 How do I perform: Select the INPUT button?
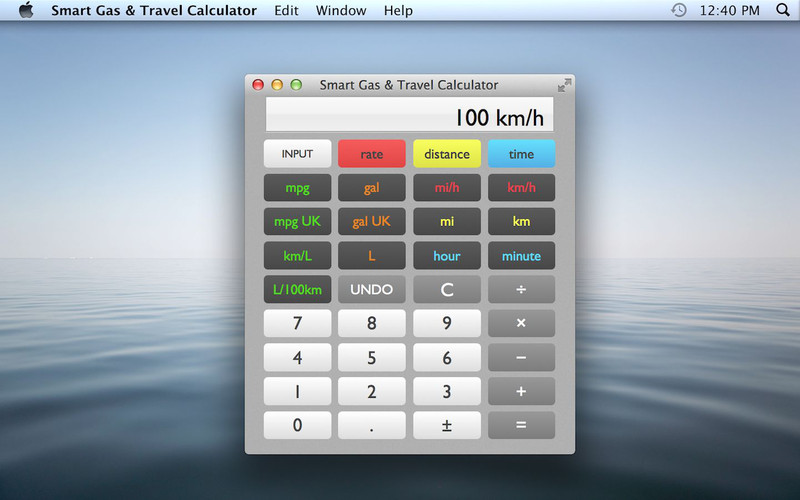click(297, 154)
